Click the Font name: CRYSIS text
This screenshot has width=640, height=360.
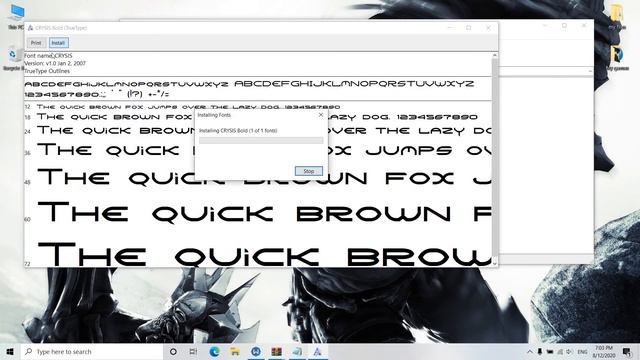[x=48, y=56]
